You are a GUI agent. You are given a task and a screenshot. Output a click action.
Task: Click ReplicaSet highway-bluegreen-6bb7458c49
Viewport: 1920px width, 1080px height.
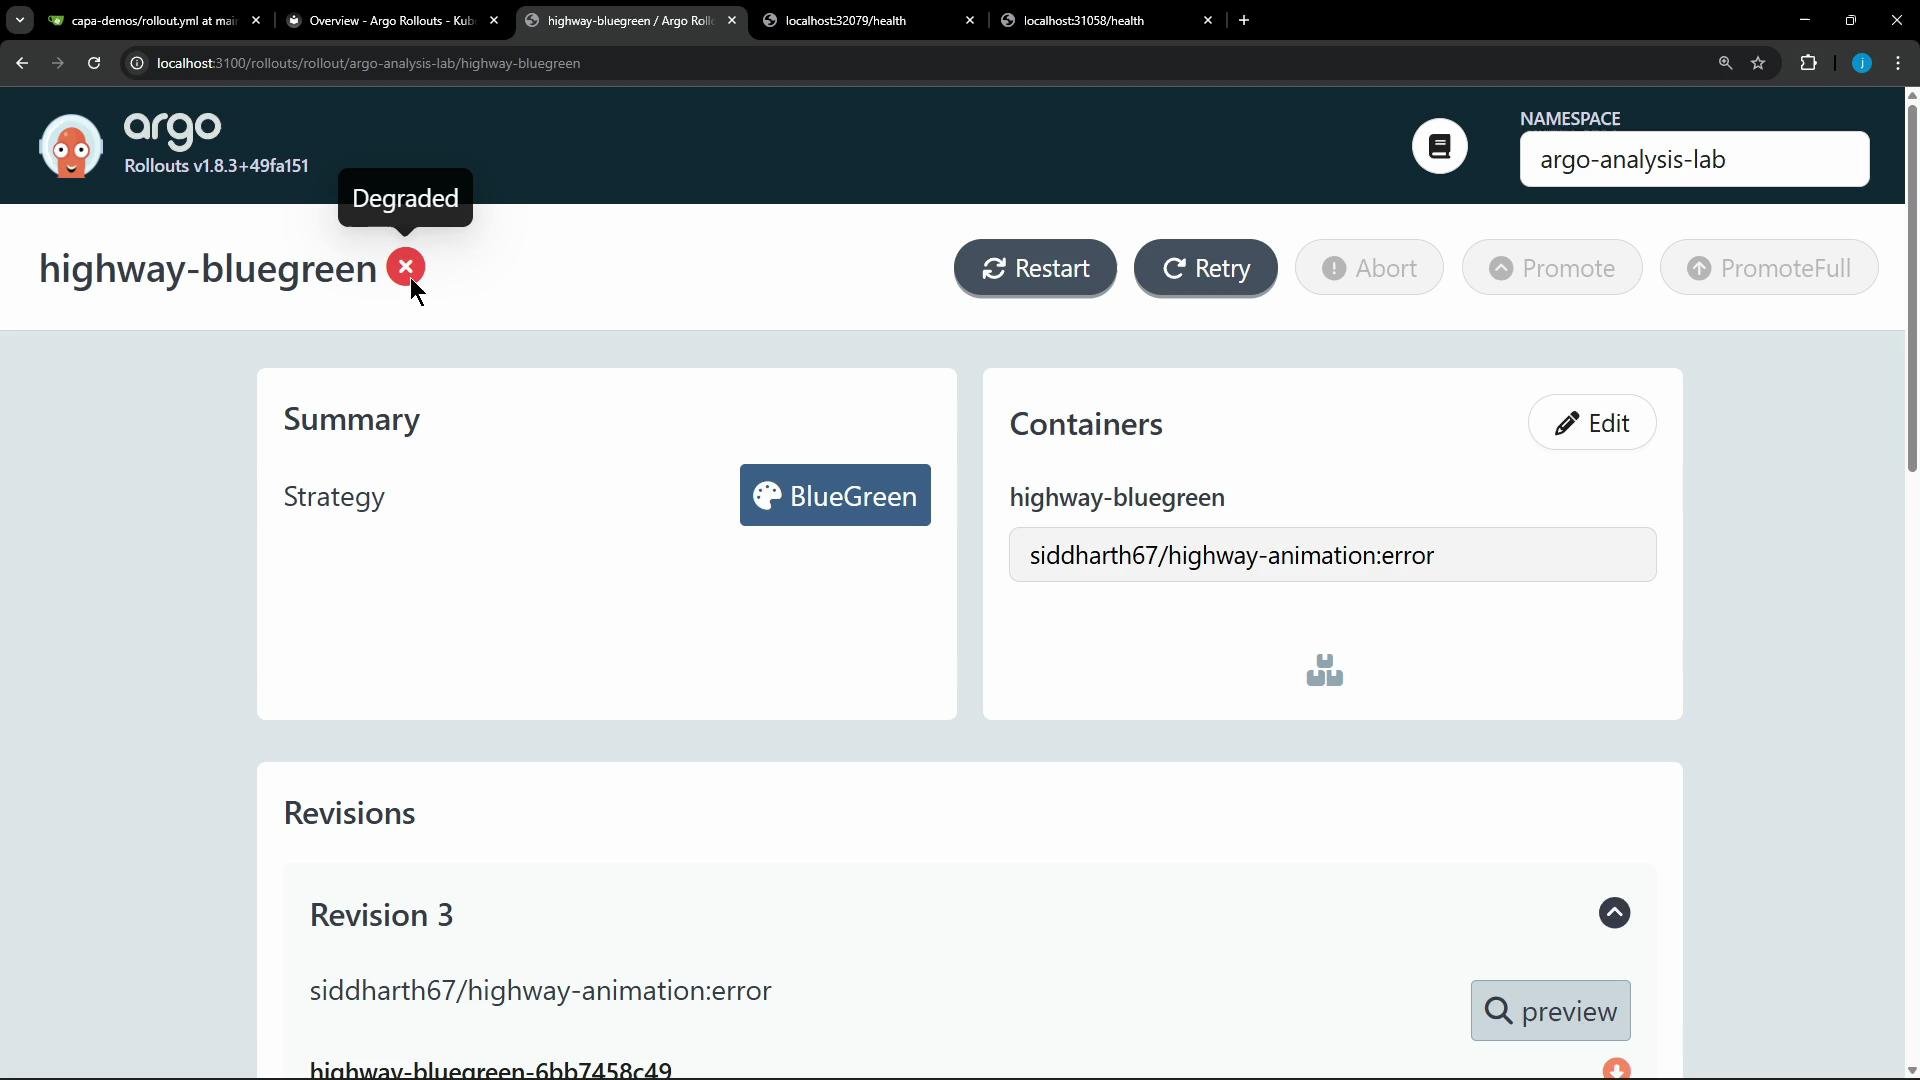tap(490, 1069)
